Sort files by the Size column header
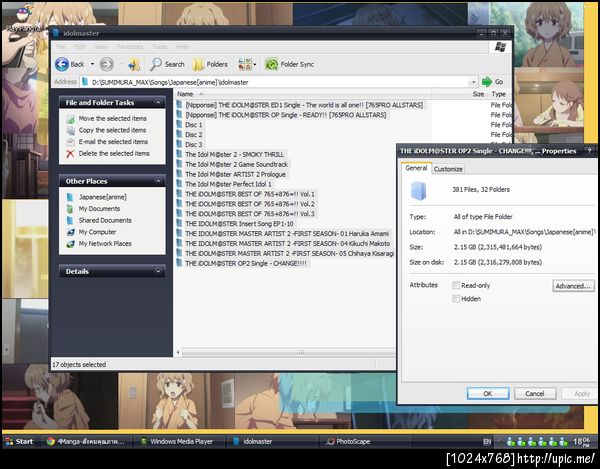The width and height of the screenshot is (600, 469). pyautogui.click(x=478, y=94)
